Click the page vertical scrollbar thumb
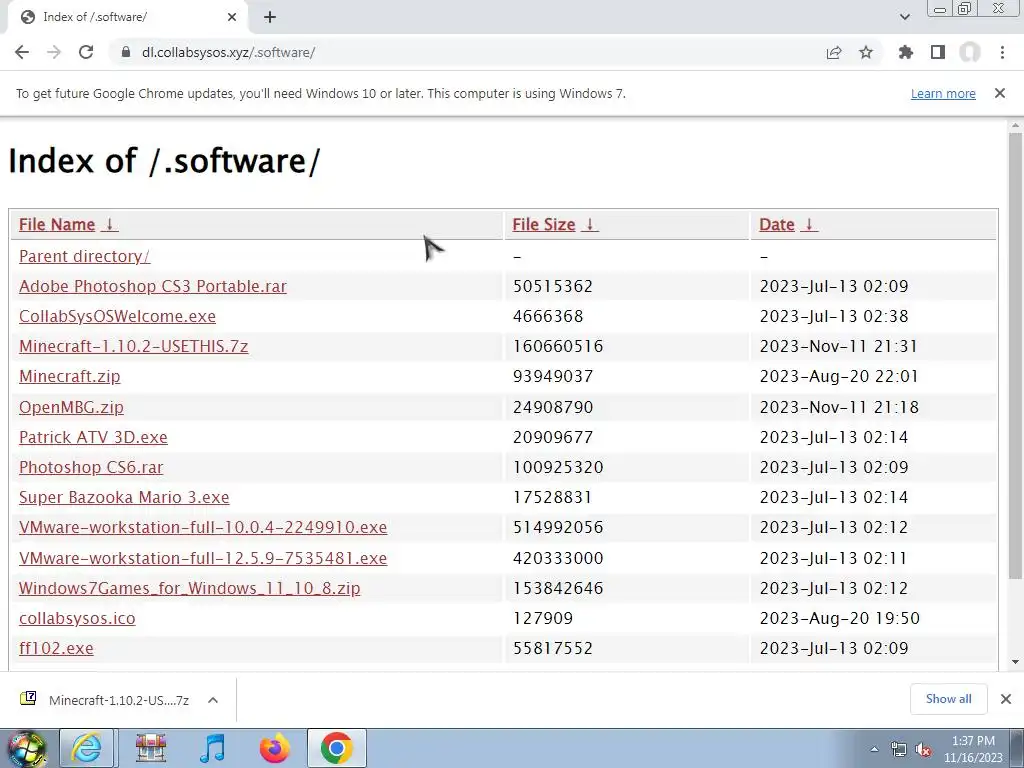1024x768 pixels. (x=1015, y=356)
